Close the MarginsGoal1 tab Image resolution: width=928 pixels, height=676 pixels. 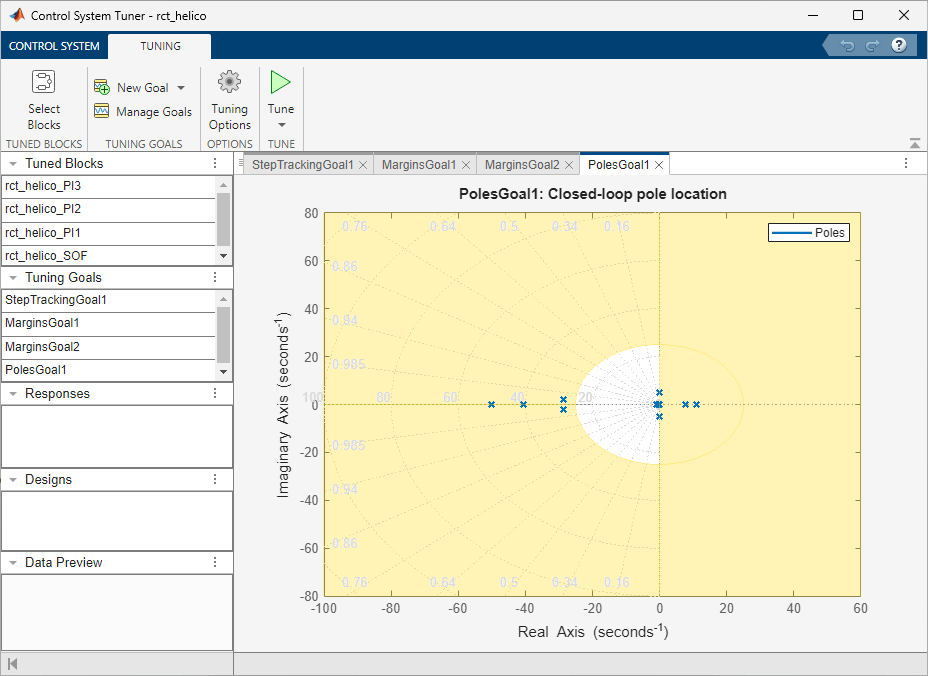coord(467,164)
